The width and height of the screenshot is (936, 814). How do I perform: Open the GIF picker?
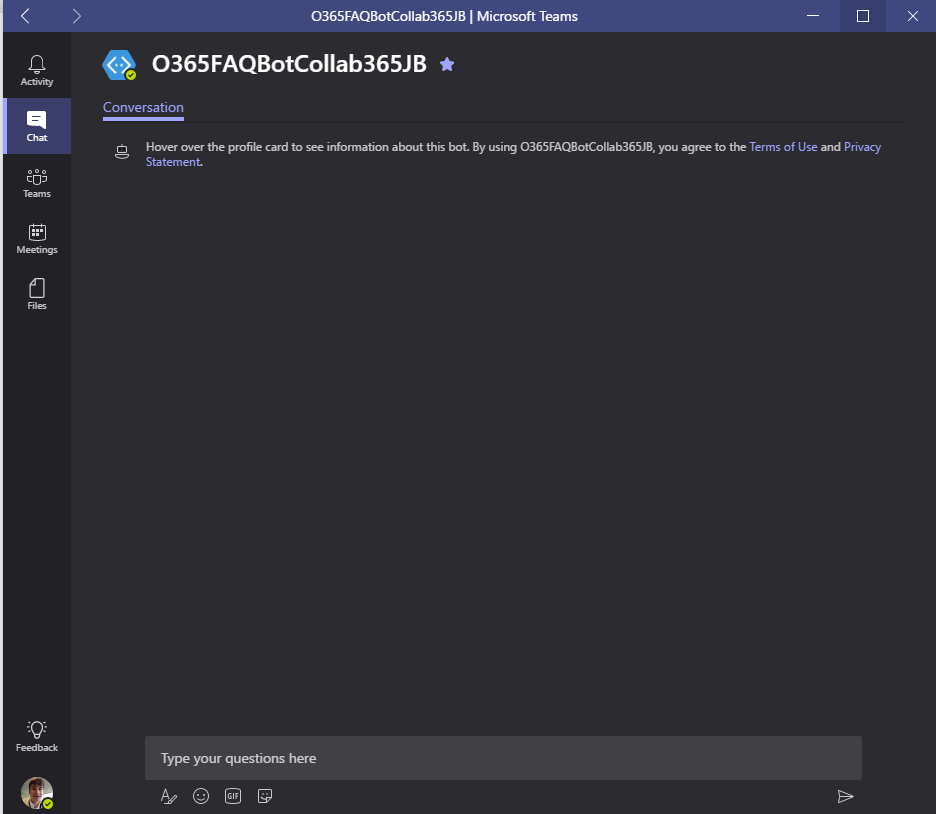click(233, 796)
